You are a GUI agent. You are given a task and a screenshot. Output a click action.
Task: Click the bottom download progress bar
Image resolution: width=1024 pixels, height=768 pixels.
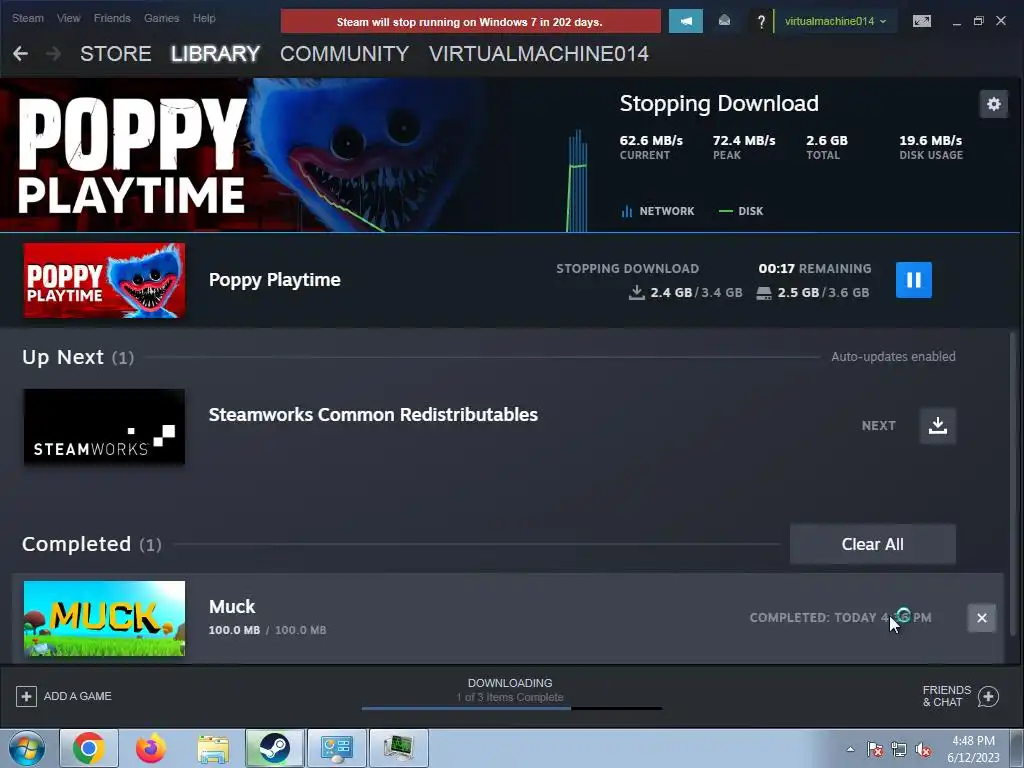(x=512, y=708)
